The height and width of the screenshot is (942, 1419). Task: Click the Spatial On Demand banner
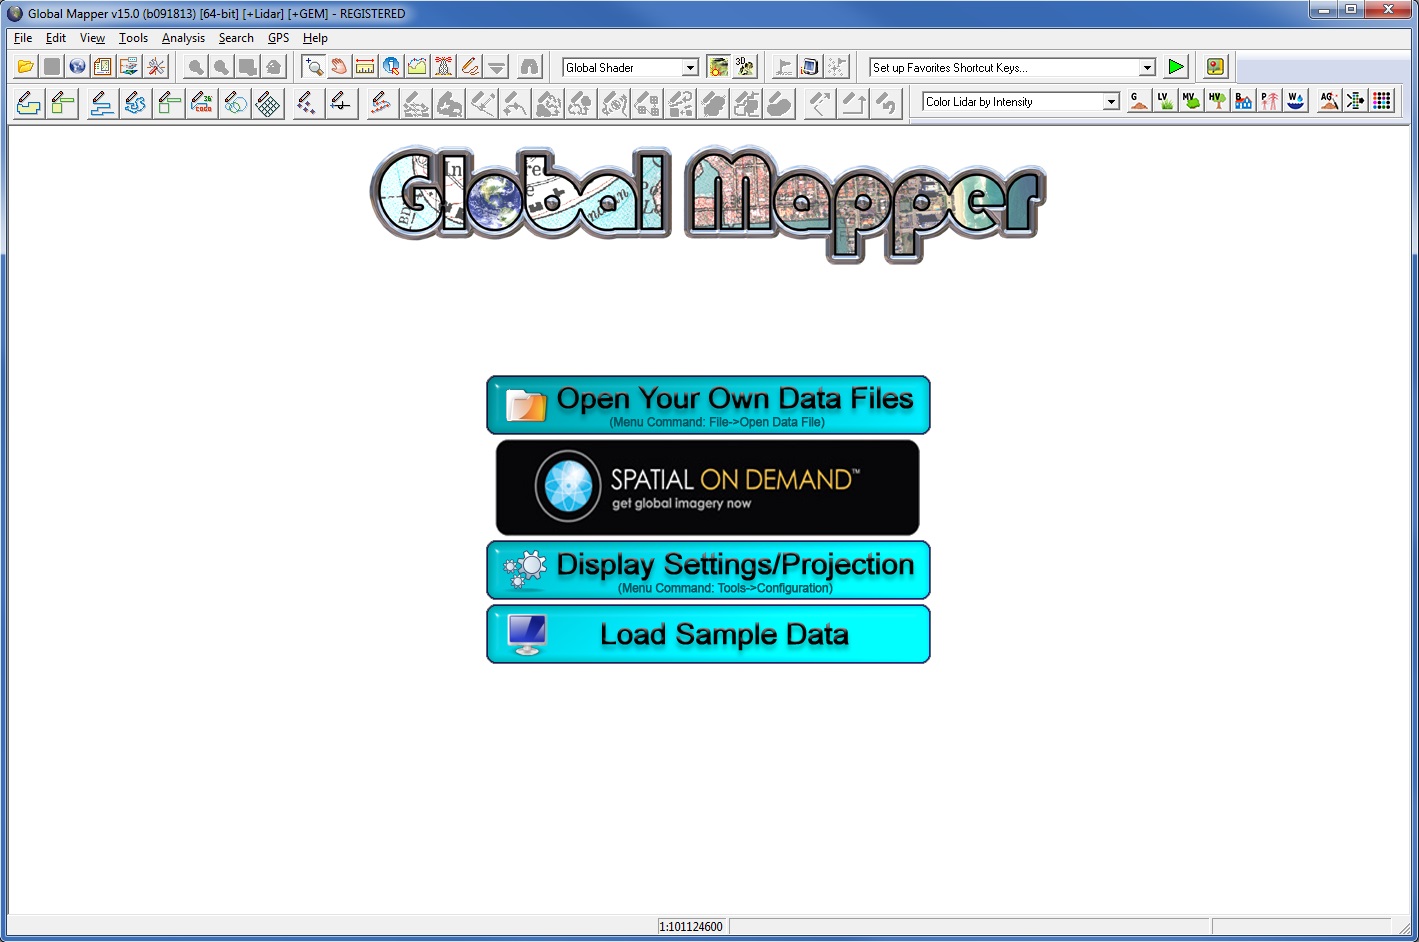pos(707,488)
